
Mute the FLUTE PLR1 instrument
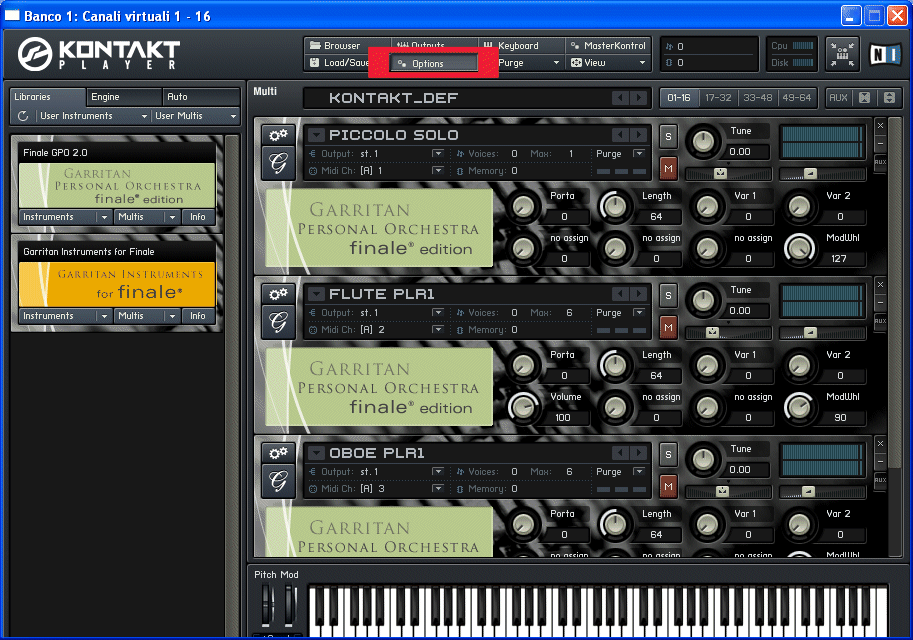coord(668,327)
